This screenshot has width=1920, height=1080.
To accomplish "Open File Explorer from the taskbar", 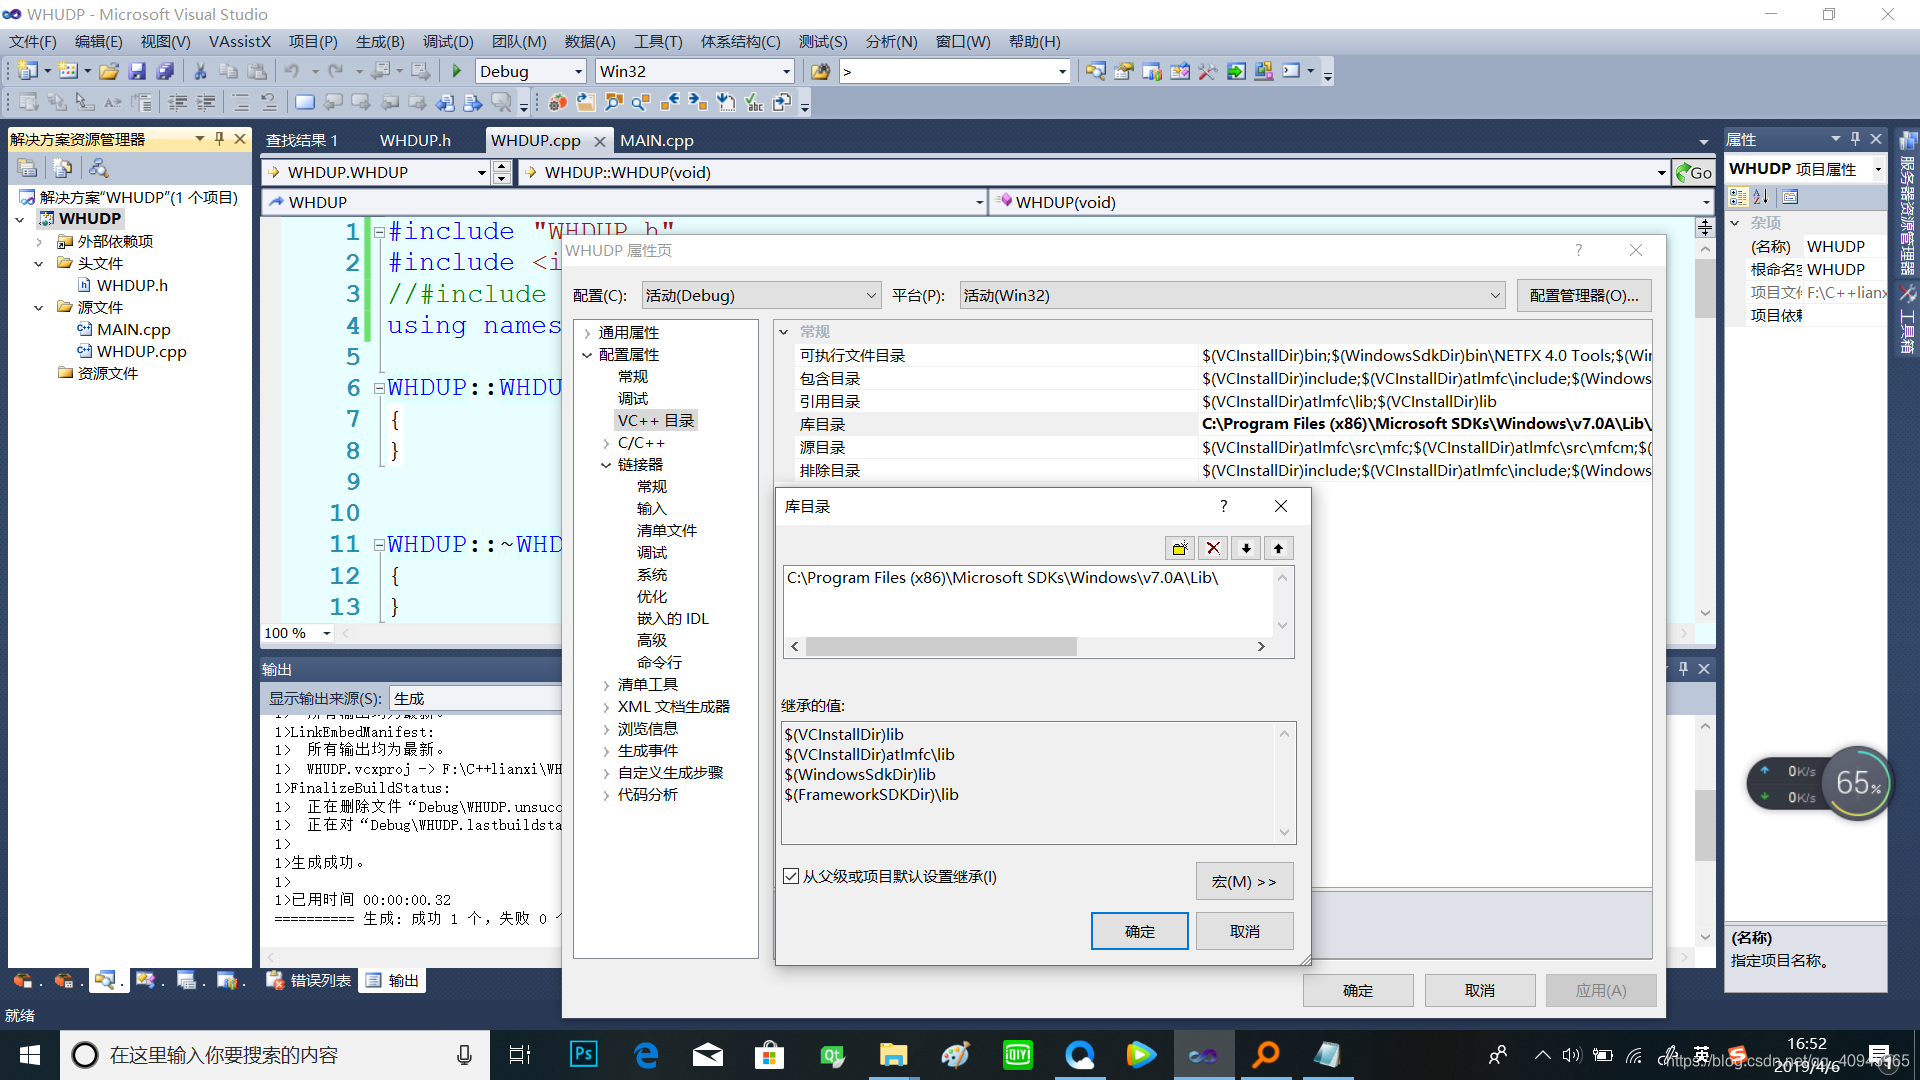I will (893, 1054).
